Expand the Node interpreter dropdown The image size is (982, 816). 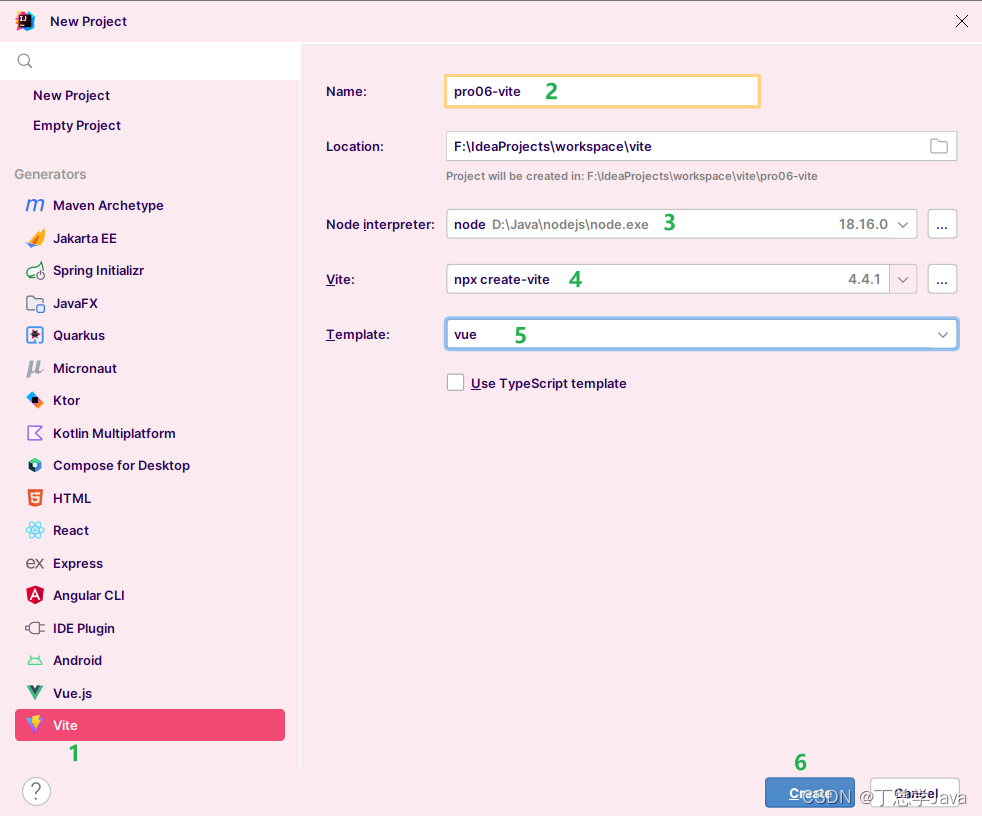point(903,224)
